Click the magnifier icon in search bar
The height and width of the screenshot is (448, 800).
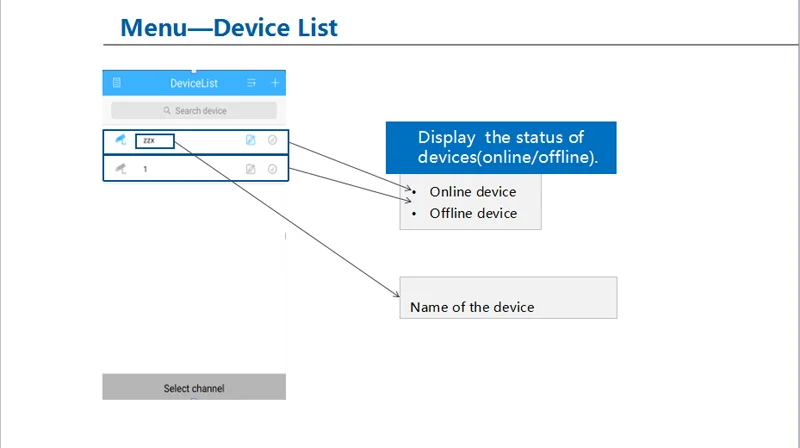[167, 110]
